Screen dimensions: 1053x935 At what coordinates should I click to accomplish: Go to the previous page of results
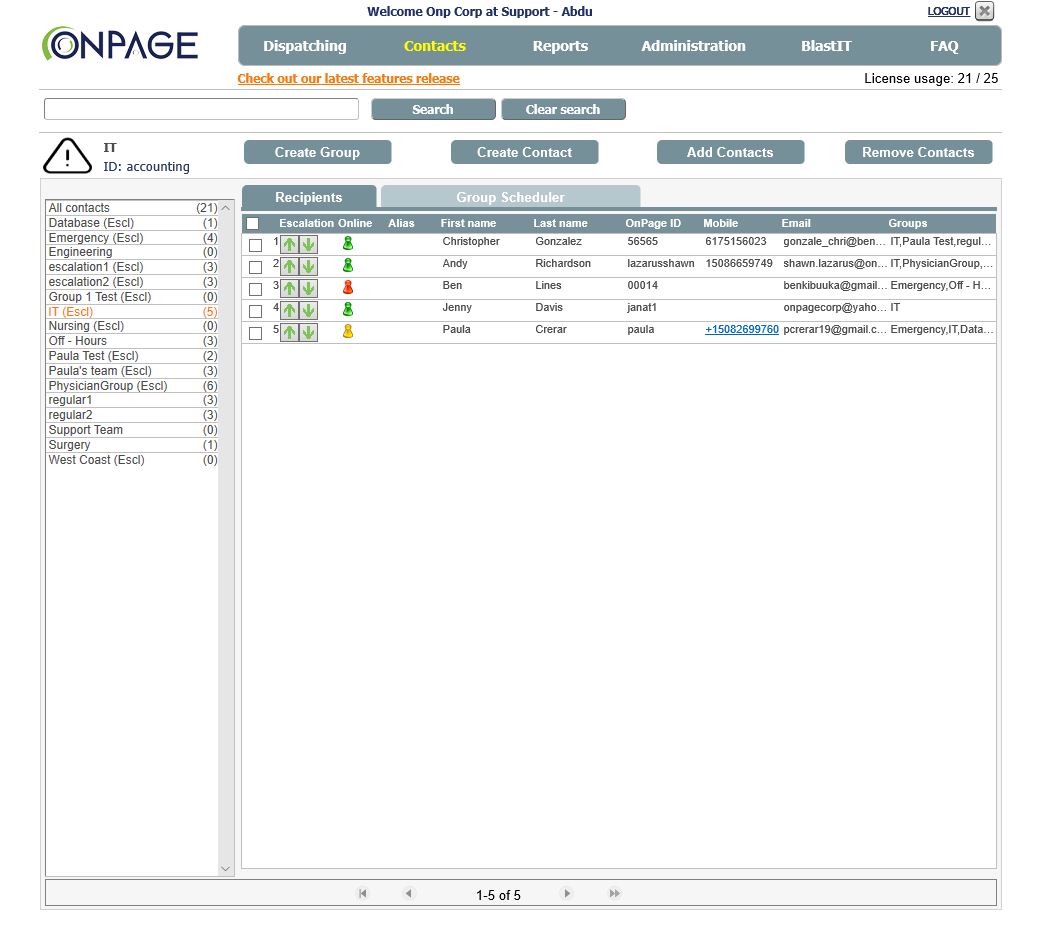[x=408, y=893]
